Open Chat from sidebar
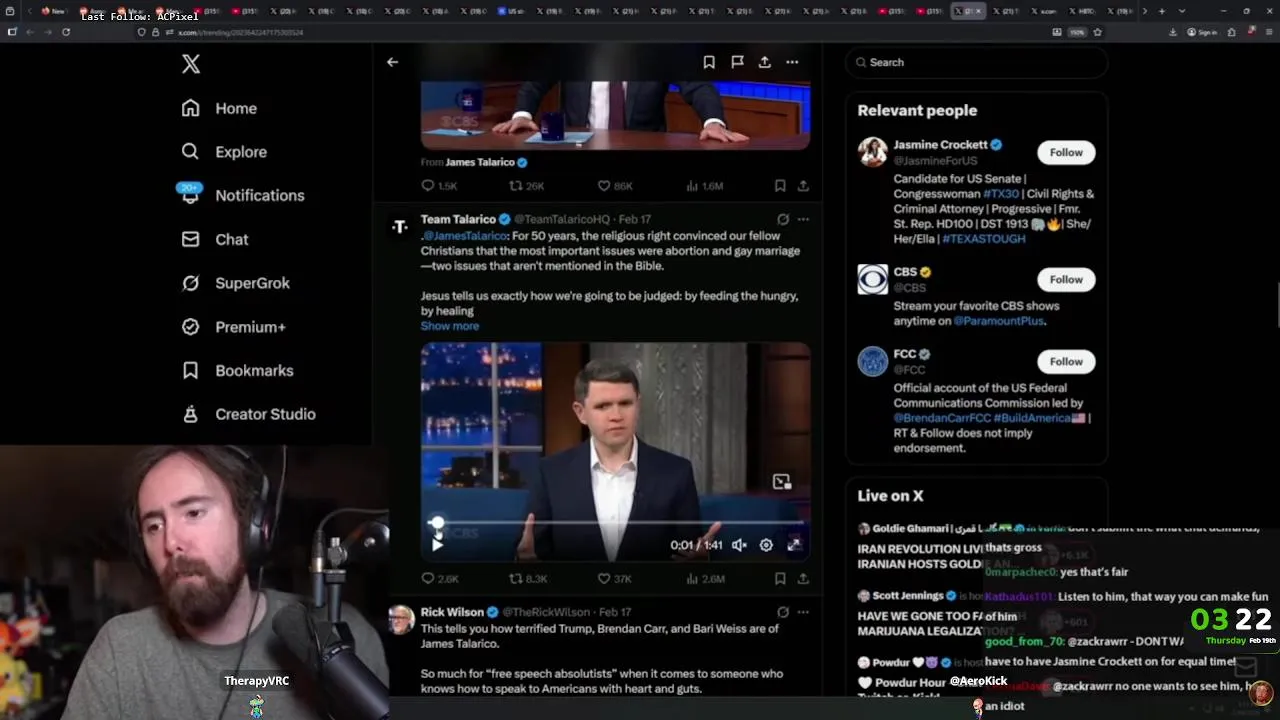 point(214,239)
